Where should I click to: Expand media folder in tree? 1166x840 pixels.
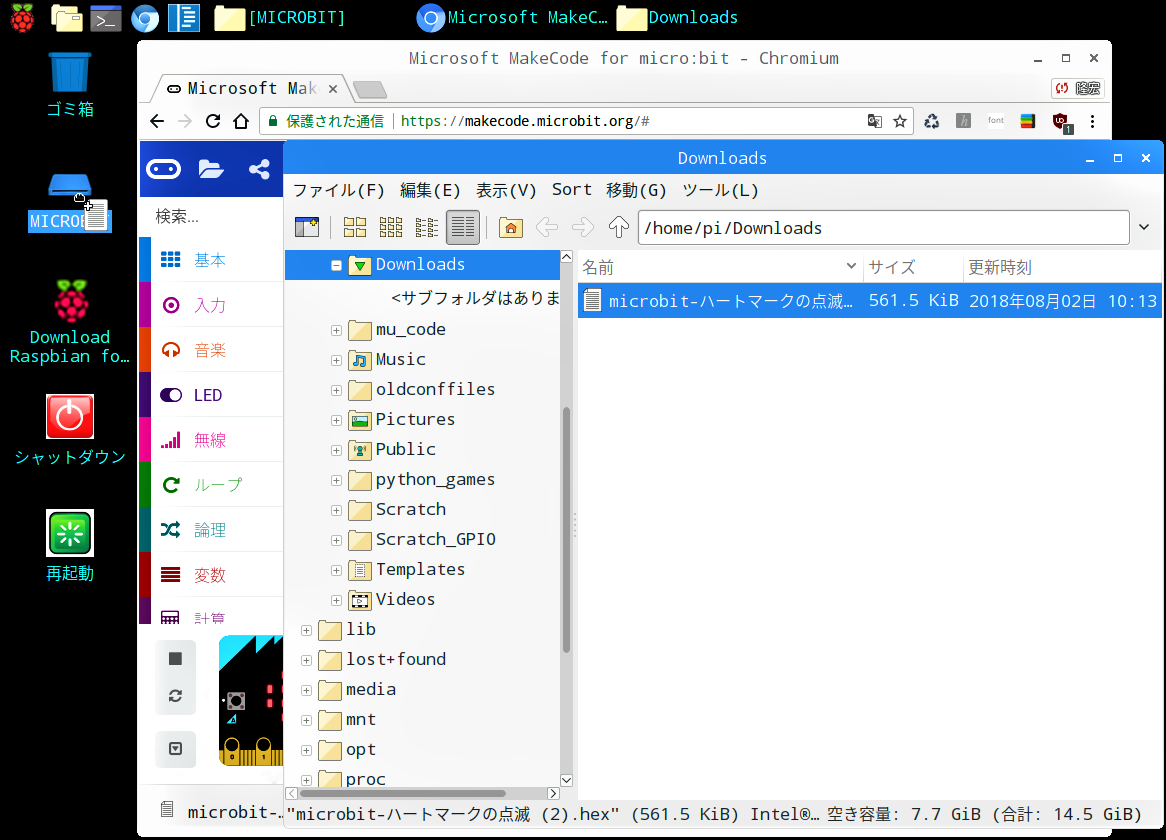[x=306, y=691]
